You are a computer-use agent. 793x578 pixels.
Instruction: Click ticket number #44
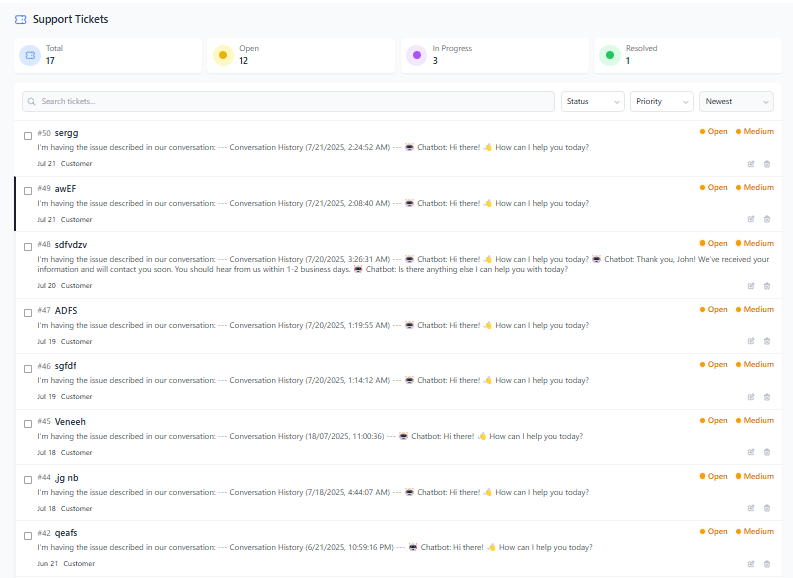[44, 477]
